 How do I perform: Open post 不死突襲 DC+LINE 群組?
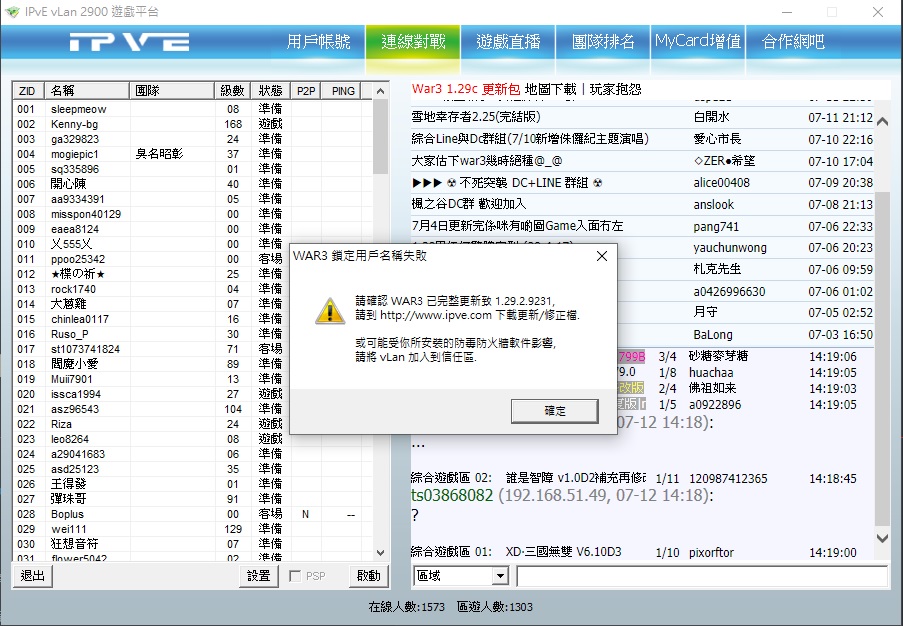pyautogui.click(x=507, y=183)
